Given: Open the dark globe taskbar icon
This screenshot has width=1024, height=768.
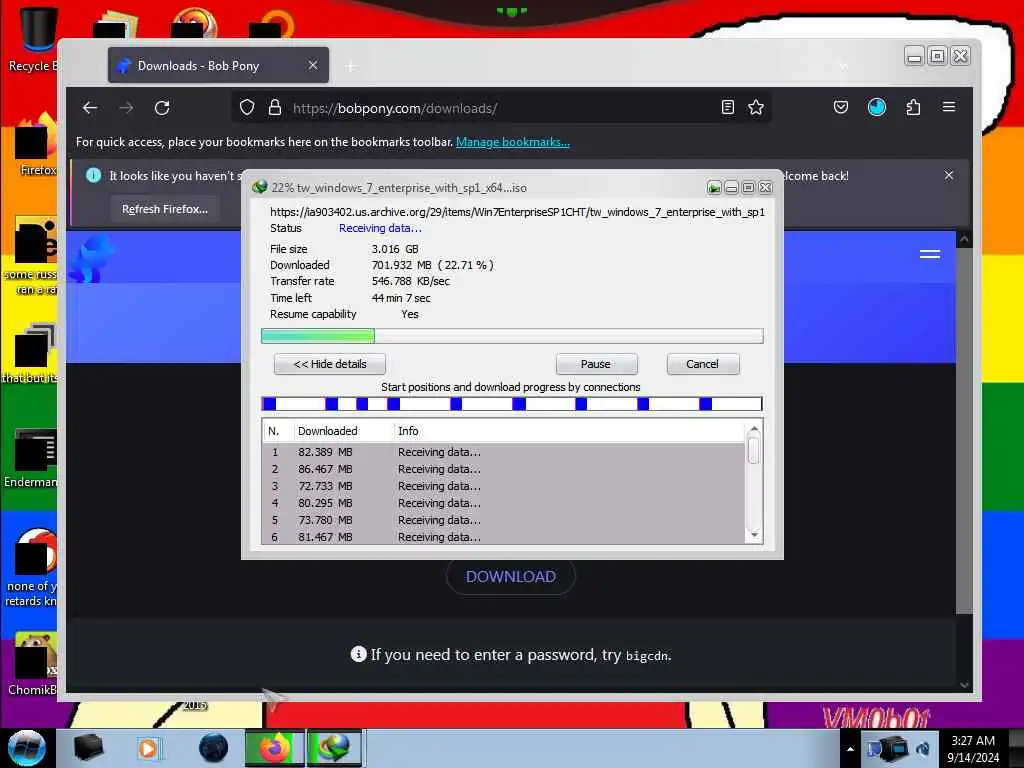Looking at the screenshot, I should (x=214, y=748).
